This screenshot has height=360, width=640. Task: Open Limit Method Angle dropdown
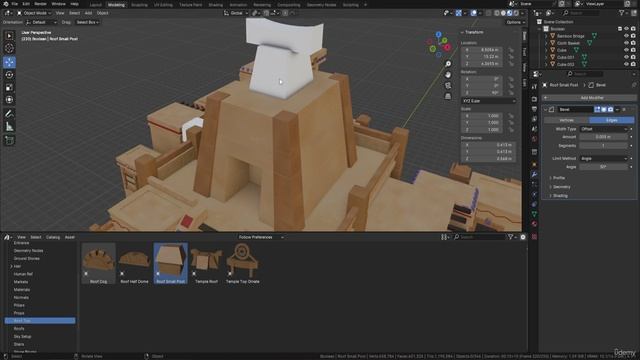(603, 158)
